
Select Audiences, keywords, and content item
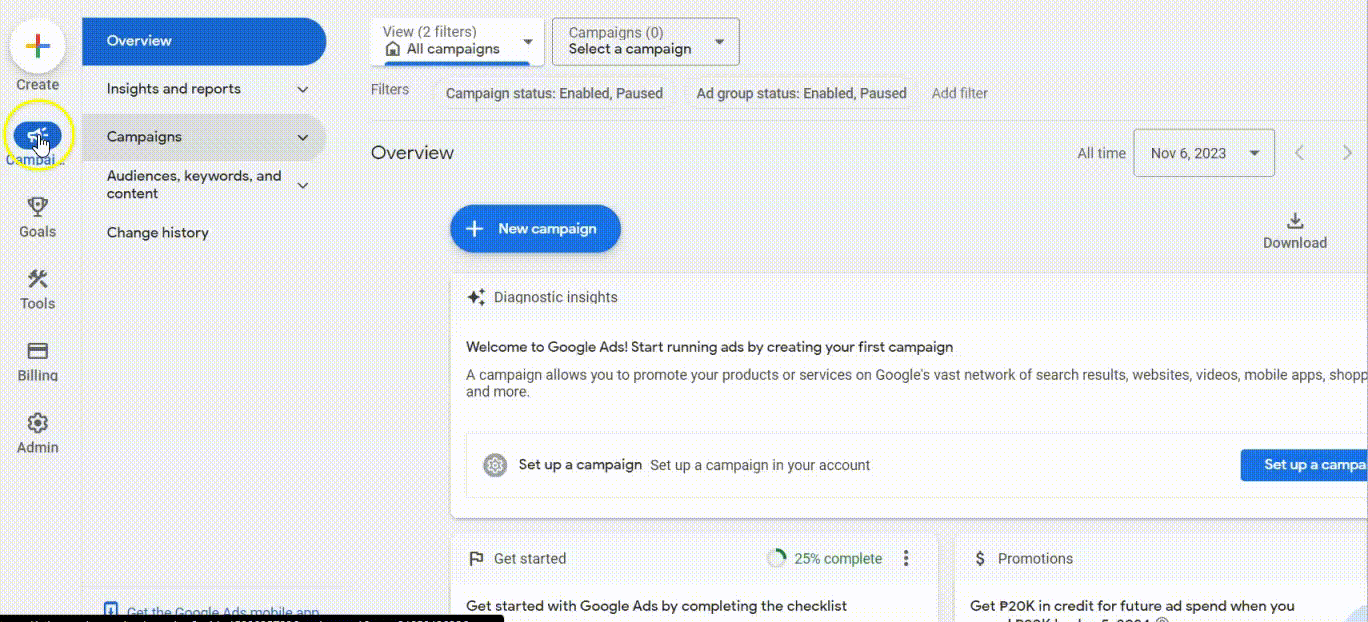click(x=204, y=185)
